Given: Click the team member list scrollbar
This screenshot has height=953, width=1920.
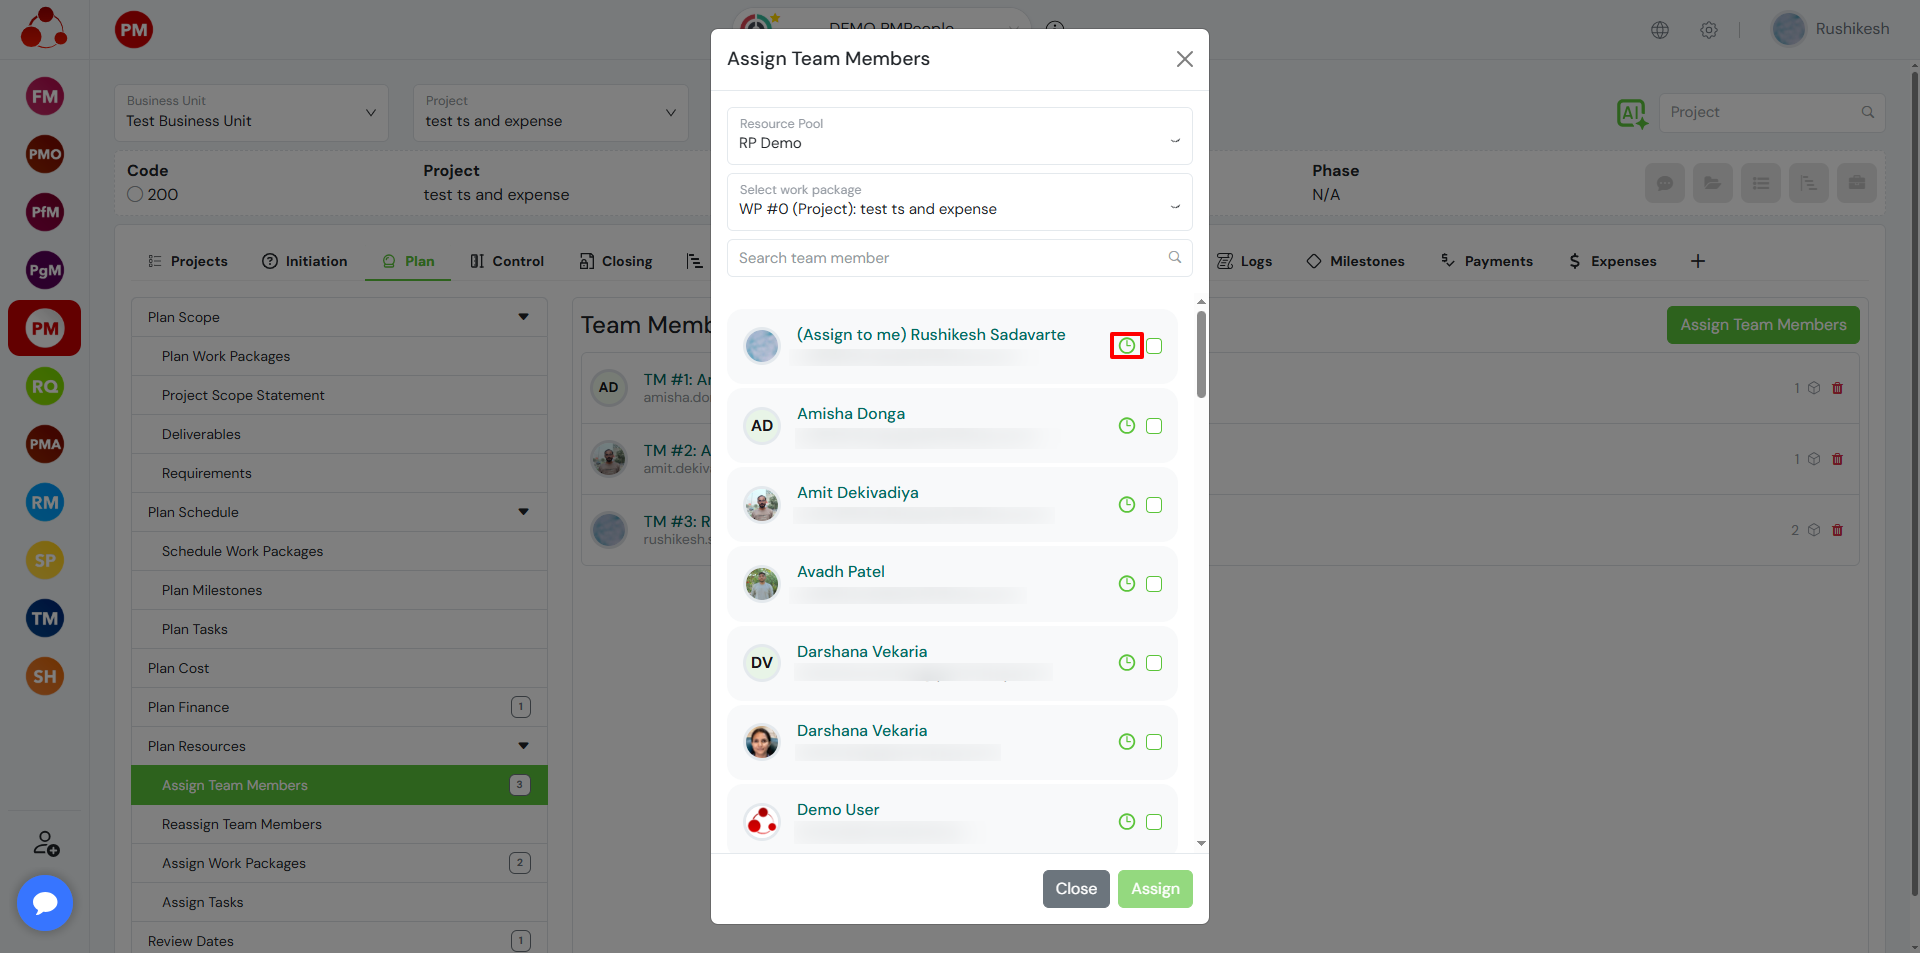Looking at the screenshot, I should click(x=1201, y=355).
